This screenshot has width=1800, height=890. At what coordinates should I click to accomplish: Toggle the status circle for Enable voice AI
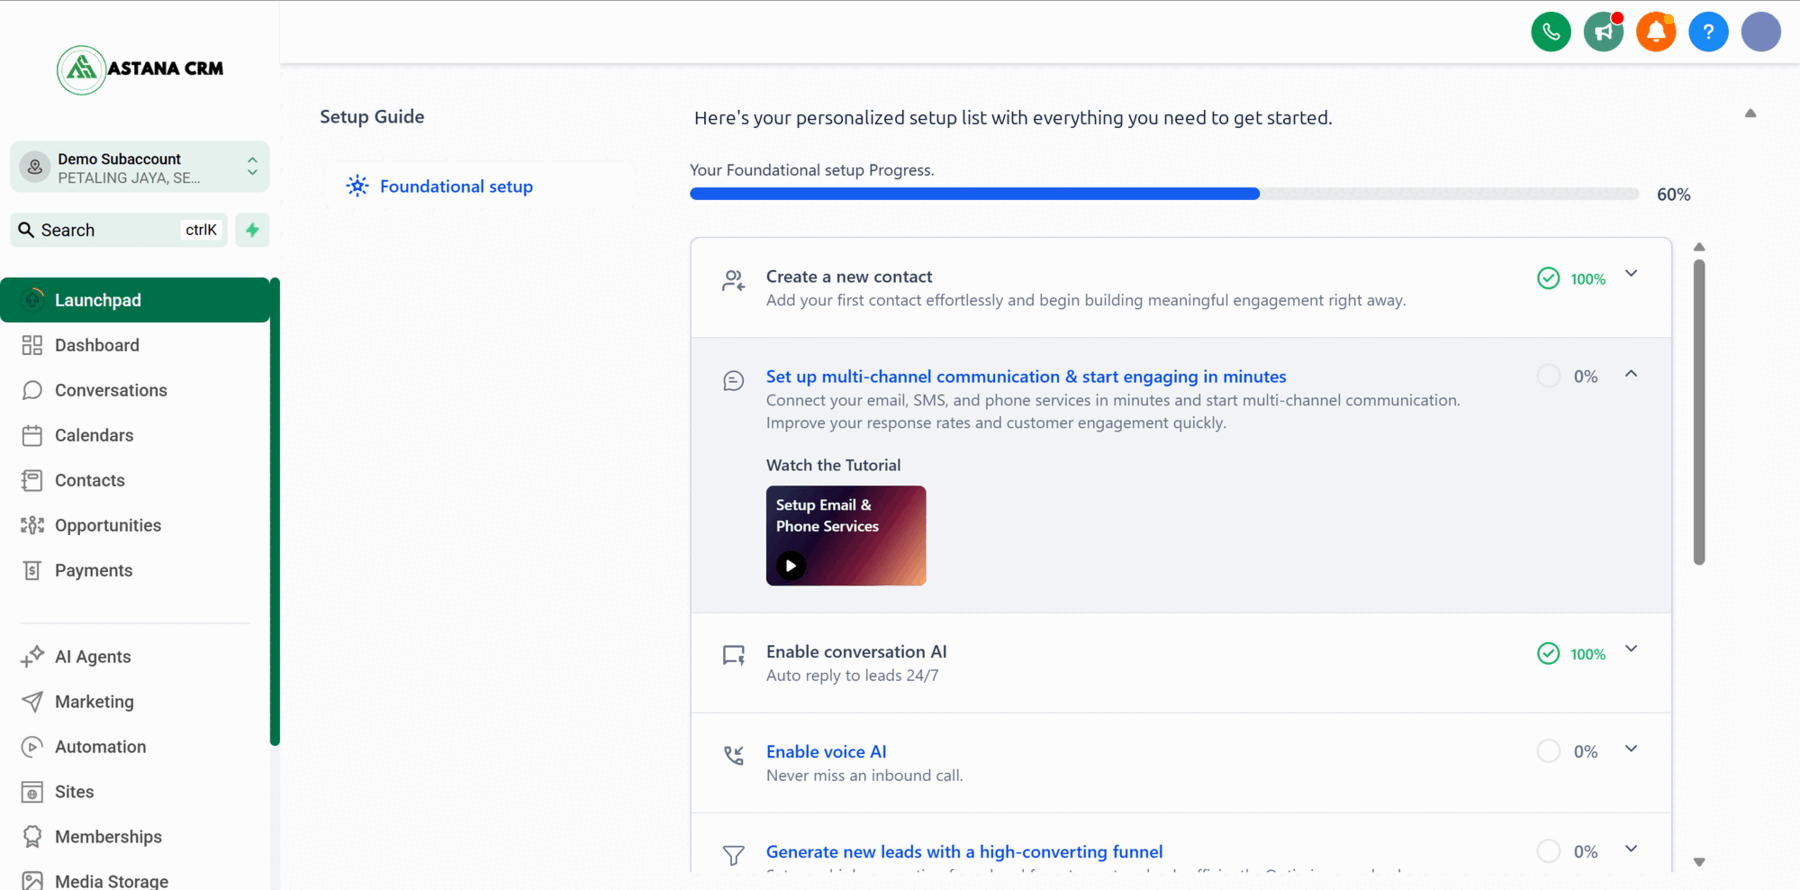point(1548,751)
